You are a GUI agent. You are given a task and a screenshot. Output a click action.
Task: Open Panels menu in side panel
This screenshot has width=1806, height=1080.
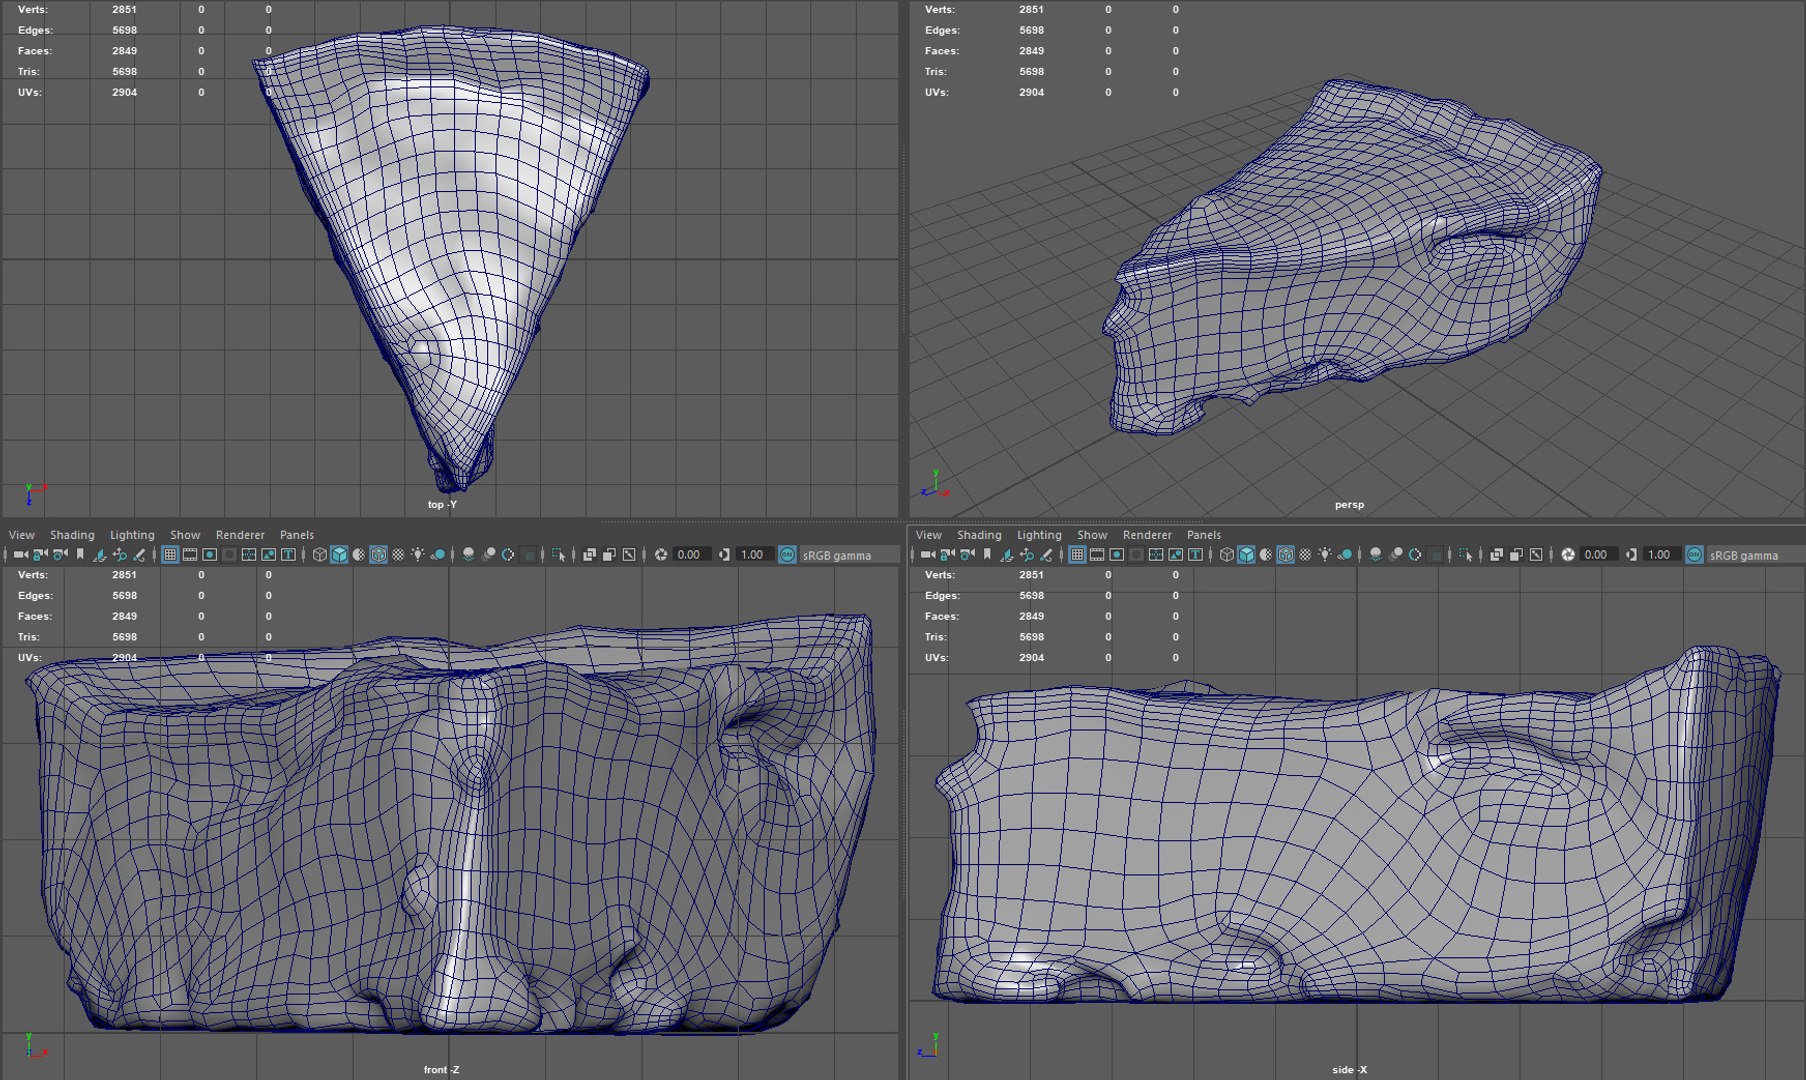pyautogui.click(x=1204, y=535)
